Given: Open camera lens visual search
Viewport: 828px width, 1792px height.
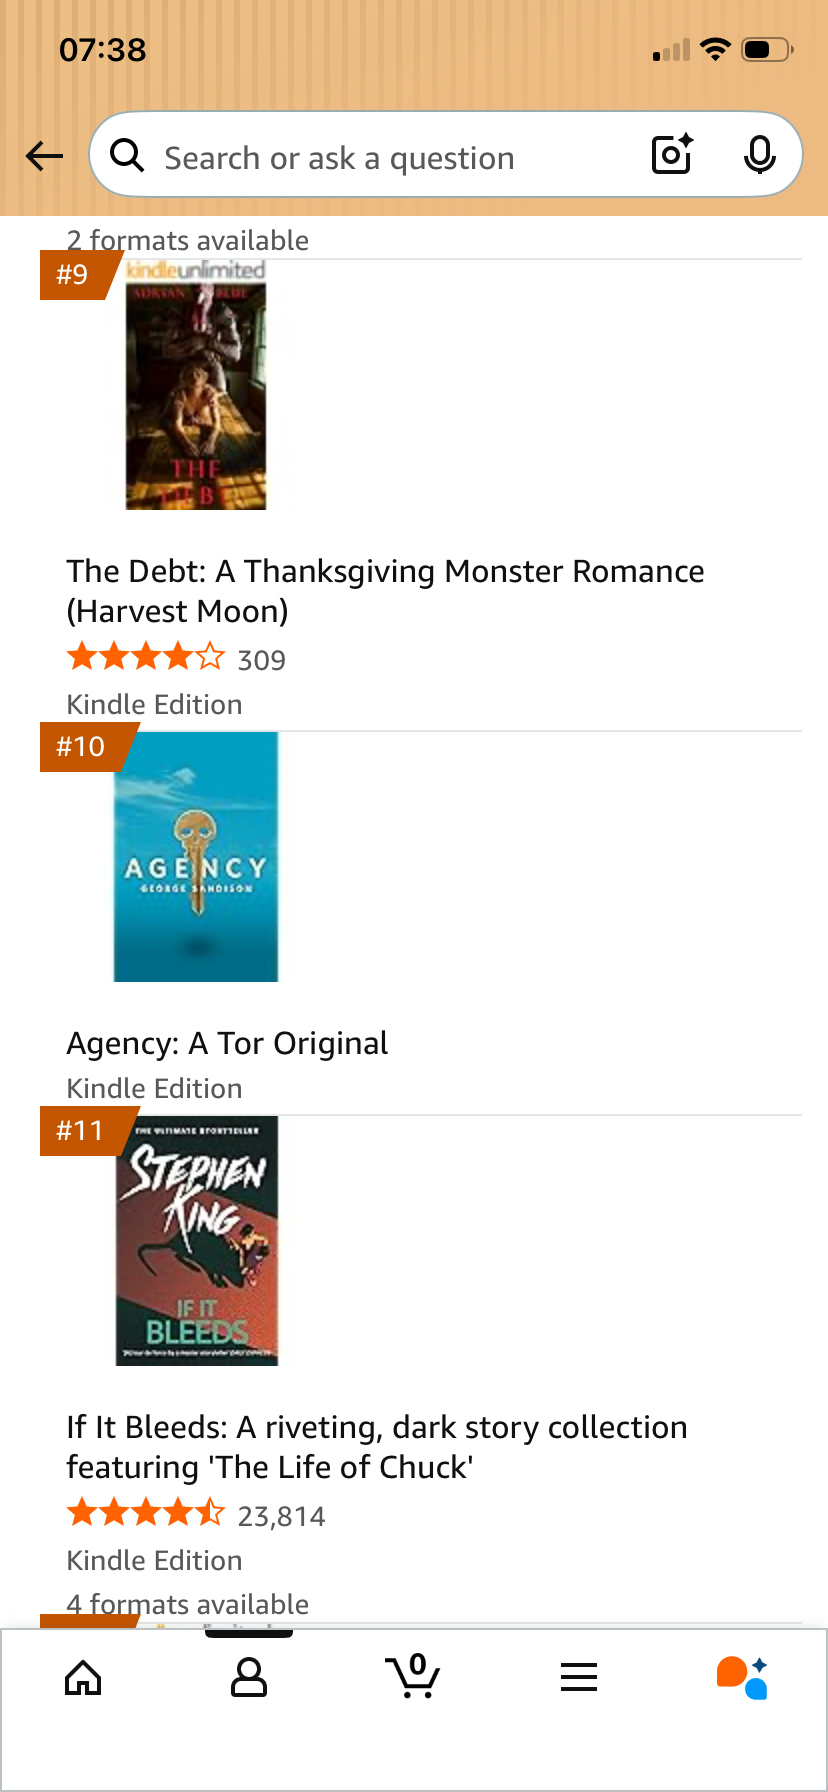Looking at the screenshot, I should [x=672, y=155].
